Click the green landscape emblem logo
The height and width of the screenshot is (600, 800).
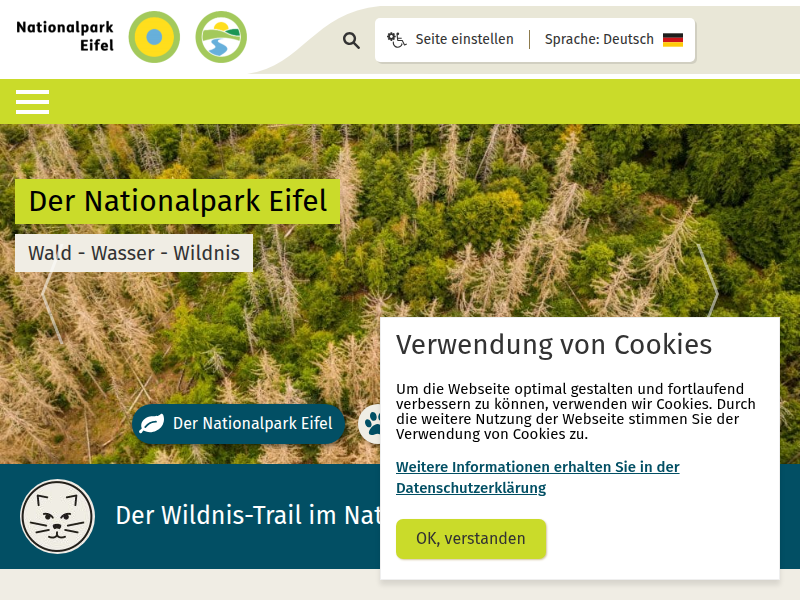[221, 37]
